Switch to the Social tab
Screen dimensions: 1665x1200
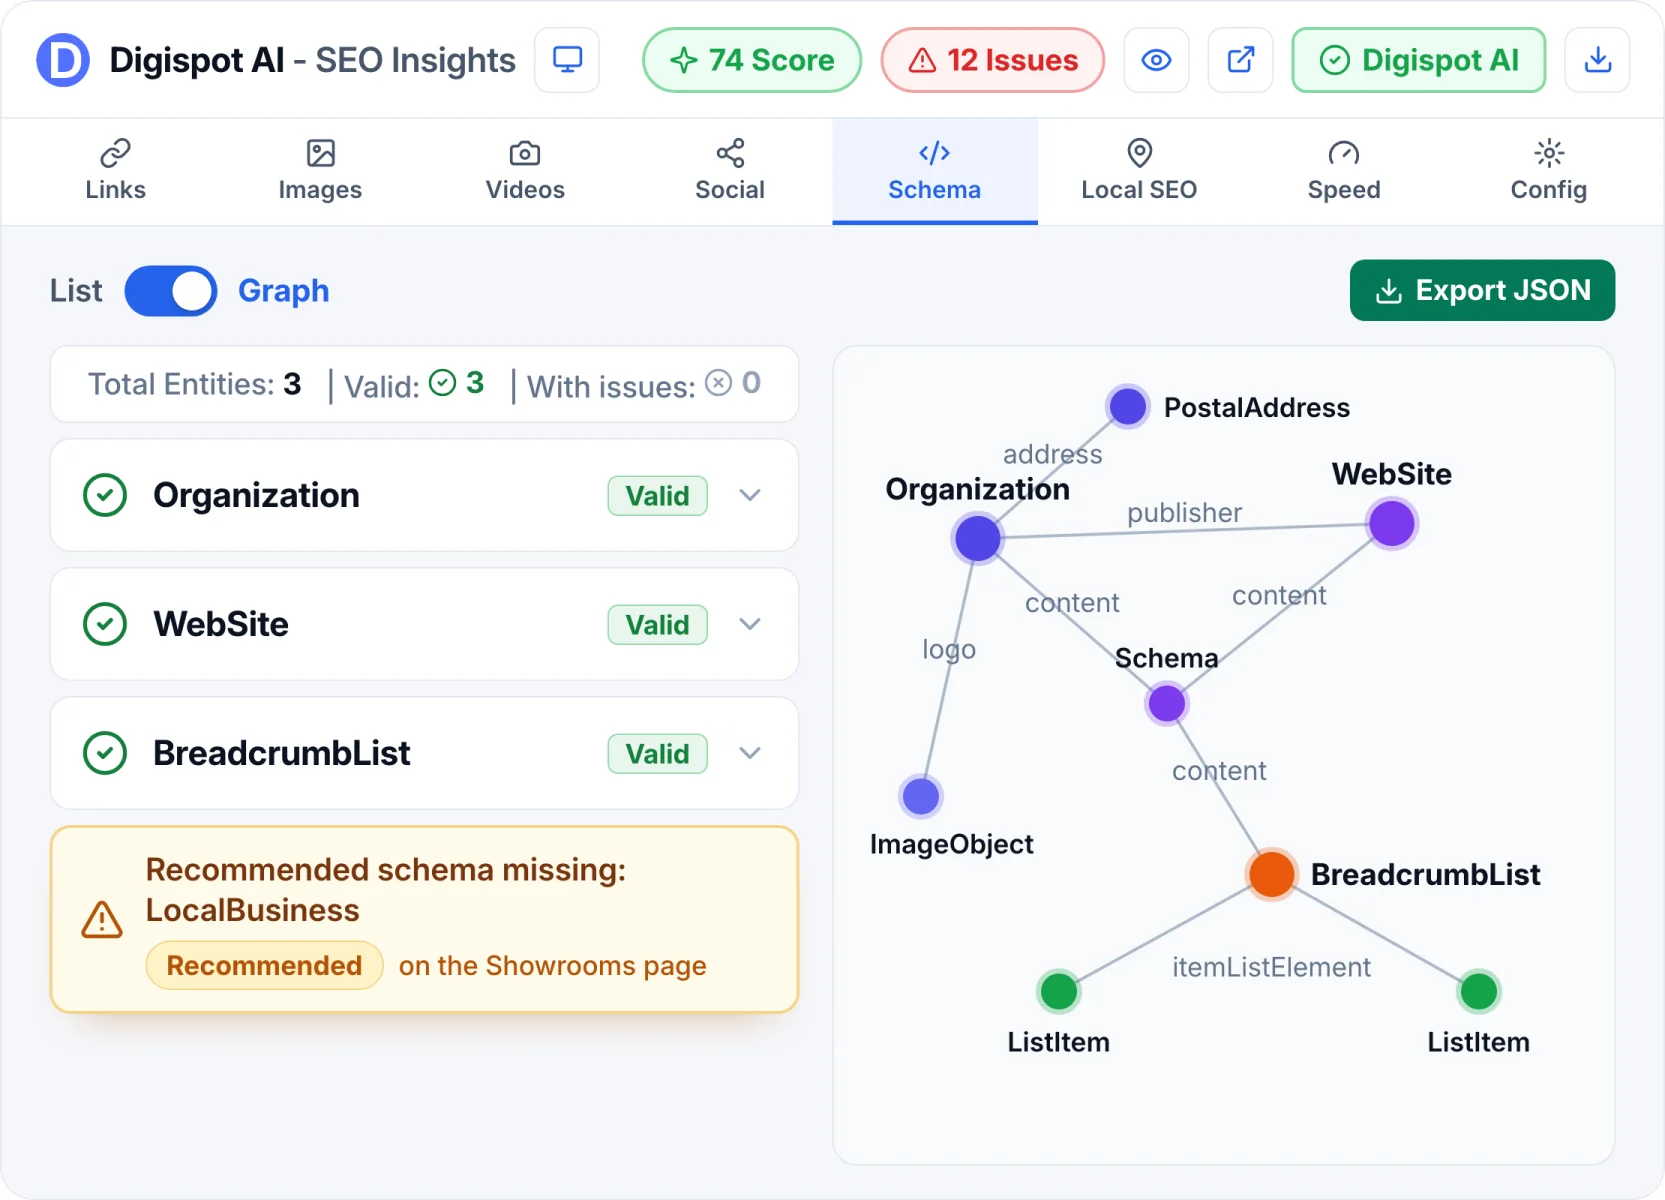click(730, 171)
